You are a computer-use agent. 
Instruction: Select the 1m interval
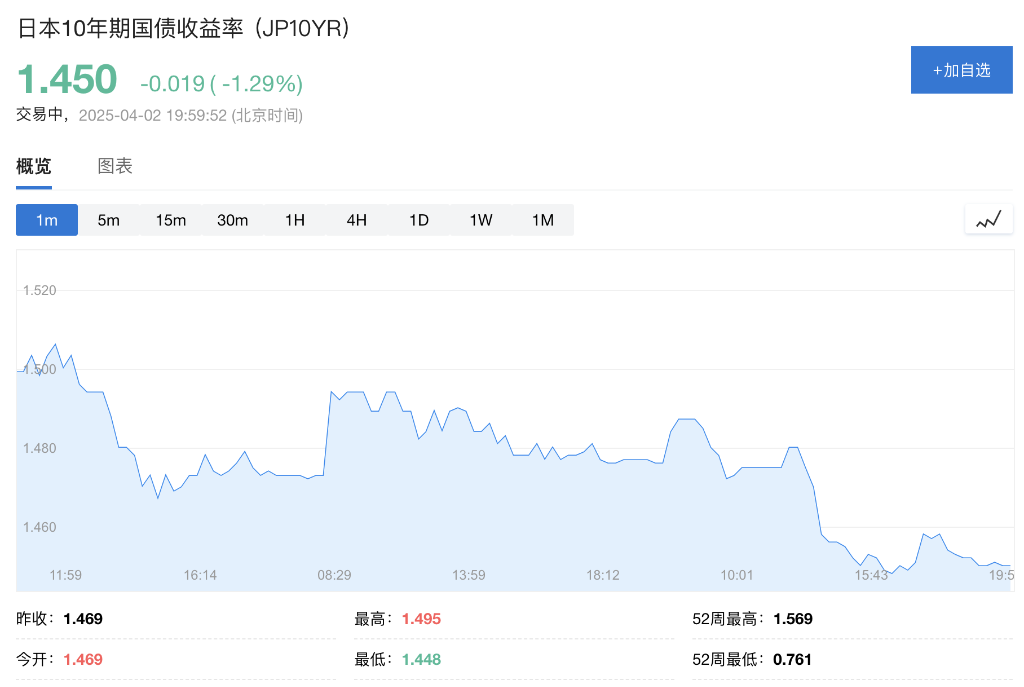[47, 220]
